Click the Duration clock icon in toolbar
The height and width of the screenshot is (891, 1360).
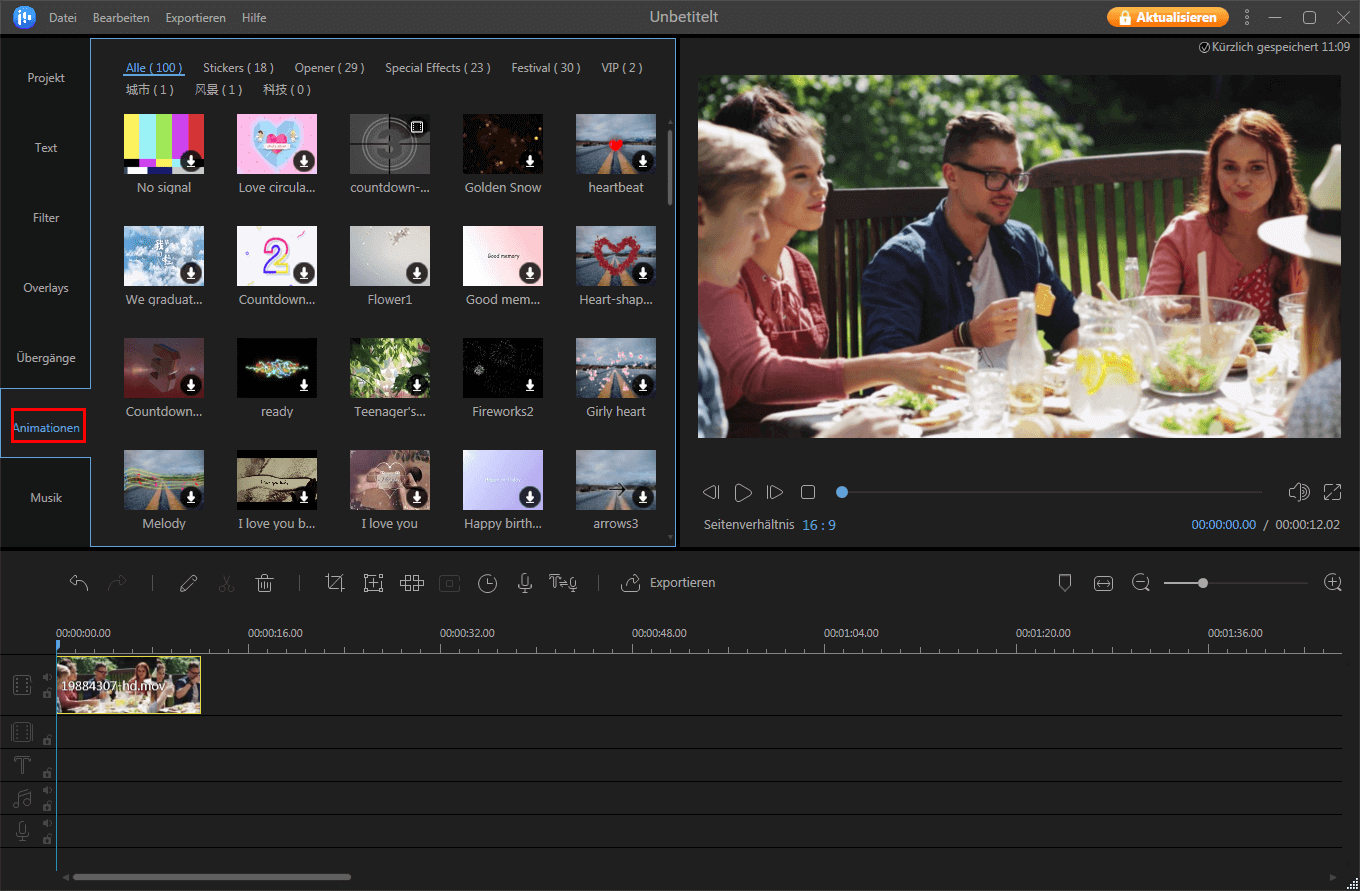coord(487,582)
